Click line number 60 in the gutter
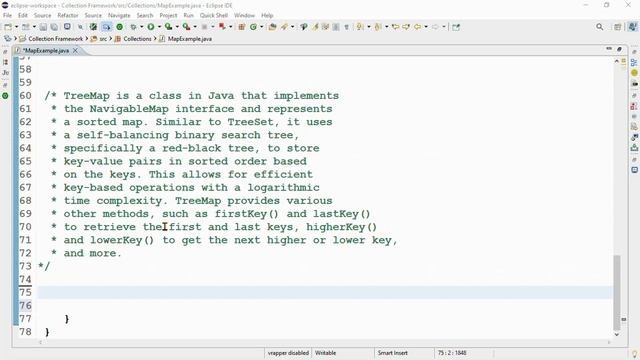Screen dimensions: 640x360 [x=25, y=96]
